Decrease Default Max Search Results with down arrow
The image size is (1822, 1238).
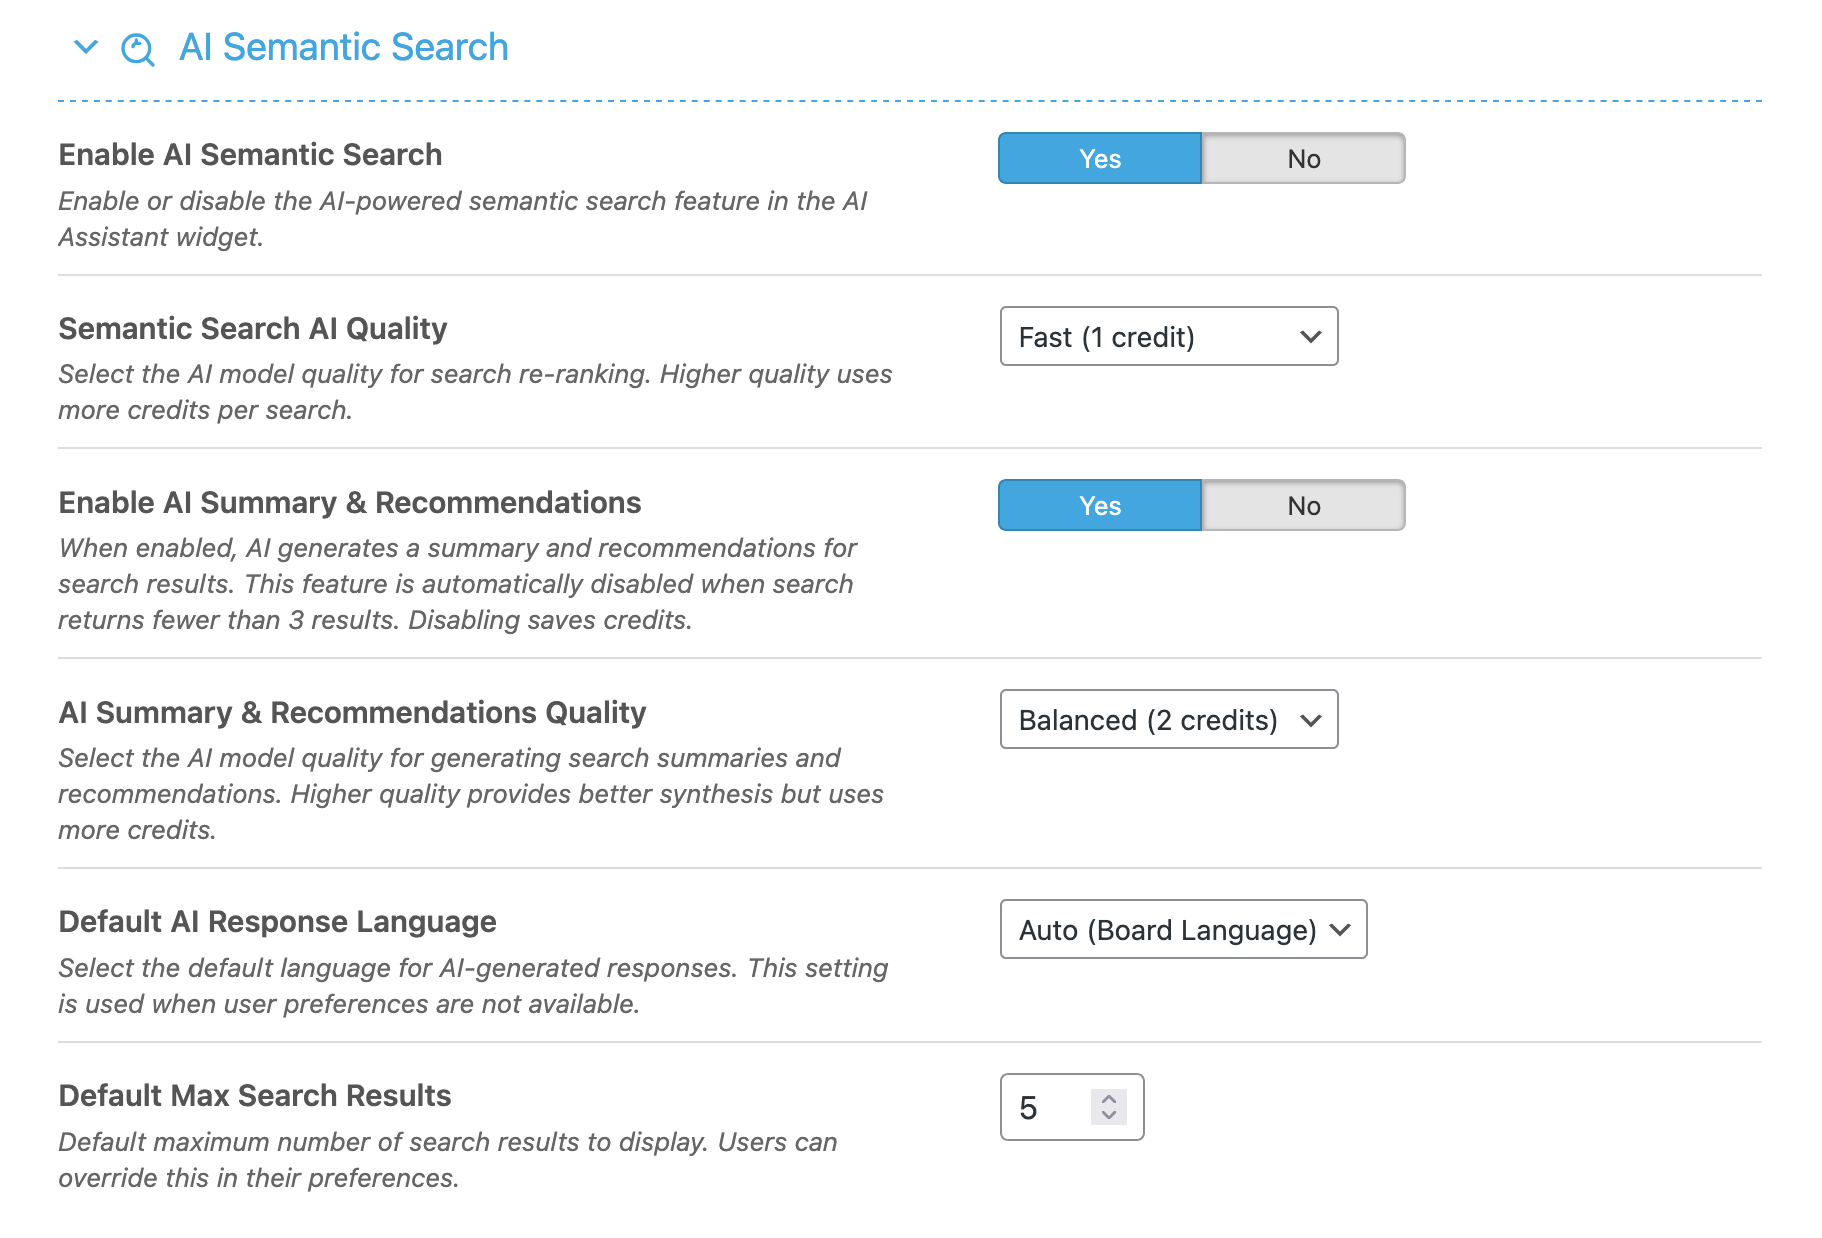tap(1108, 1116)
